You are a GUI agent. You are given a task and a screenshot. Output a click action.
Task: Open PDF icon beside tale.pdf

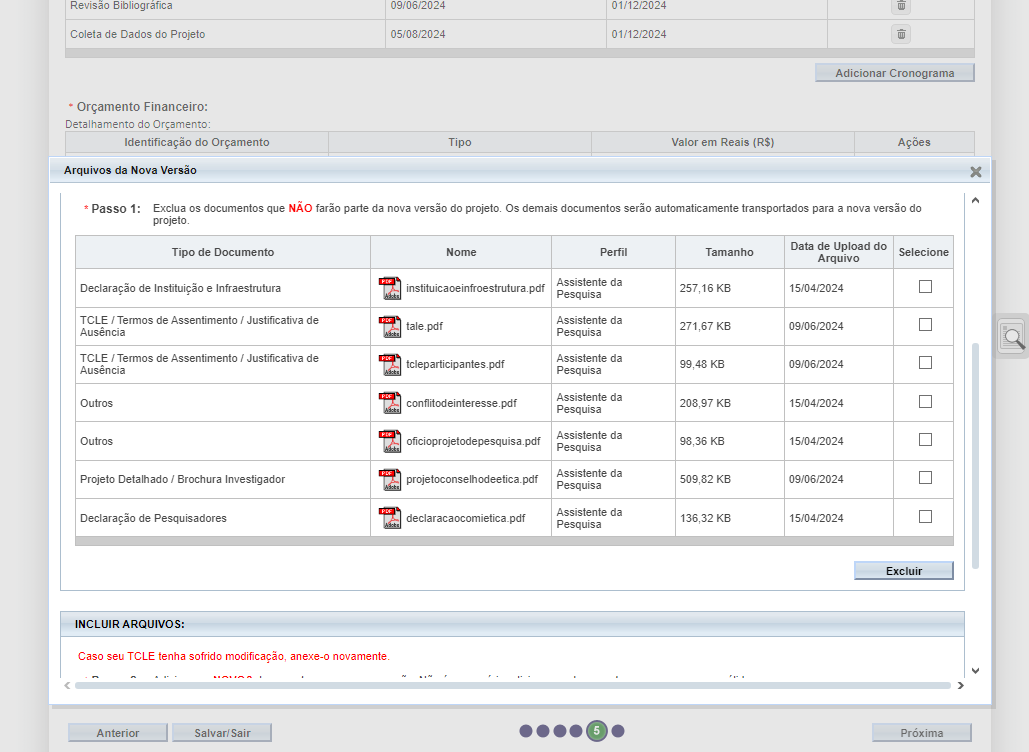(390, 326)
